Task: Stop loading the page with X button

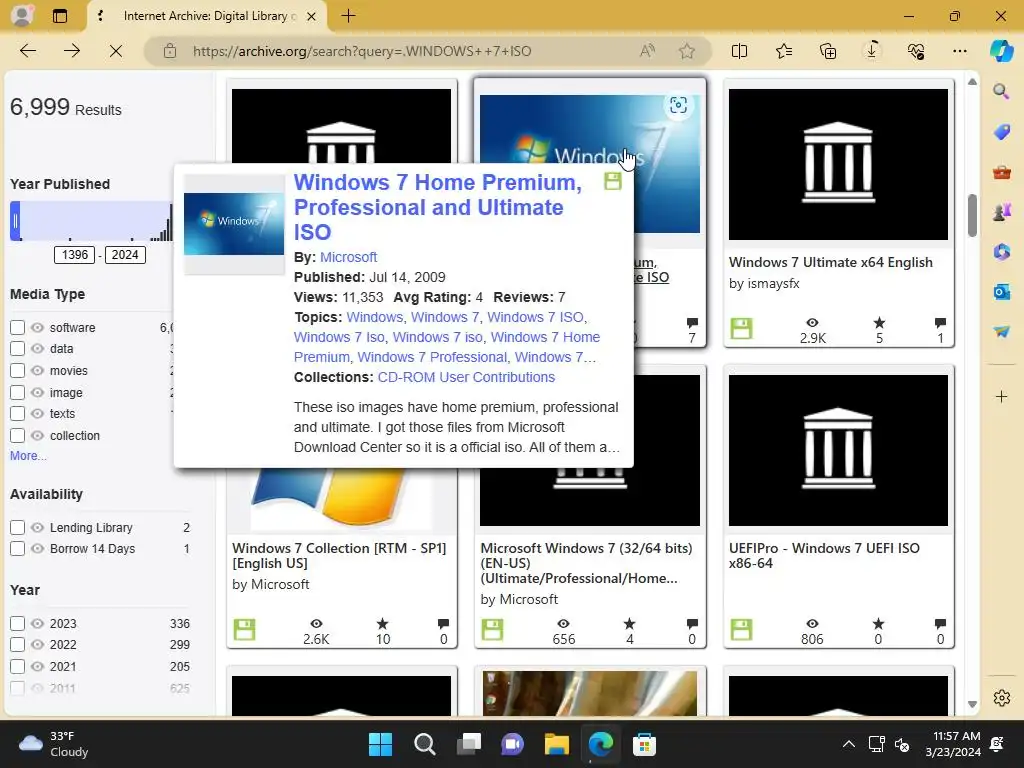Action: [116, 51]
